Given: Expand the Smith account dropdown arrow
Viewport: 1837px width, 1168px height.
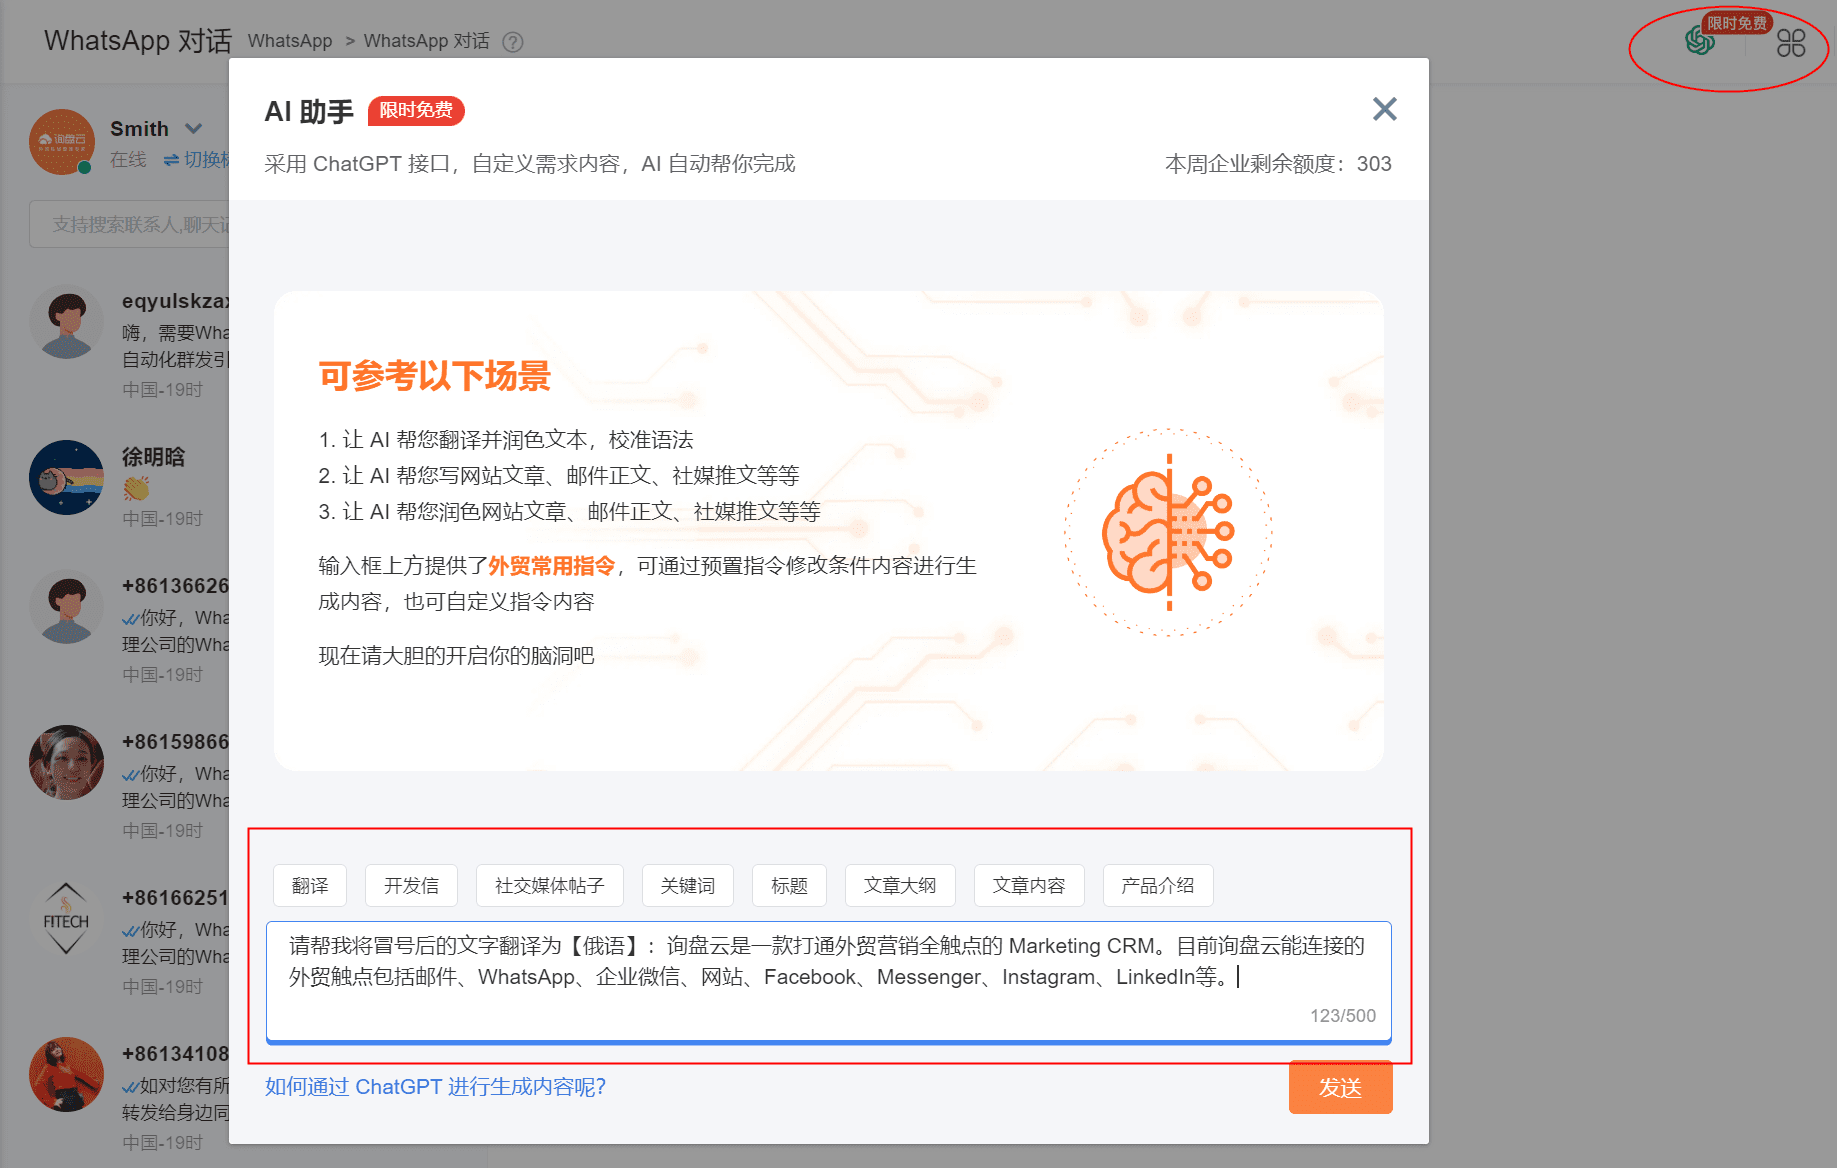Looking at the screenshot, I should 194,128.
